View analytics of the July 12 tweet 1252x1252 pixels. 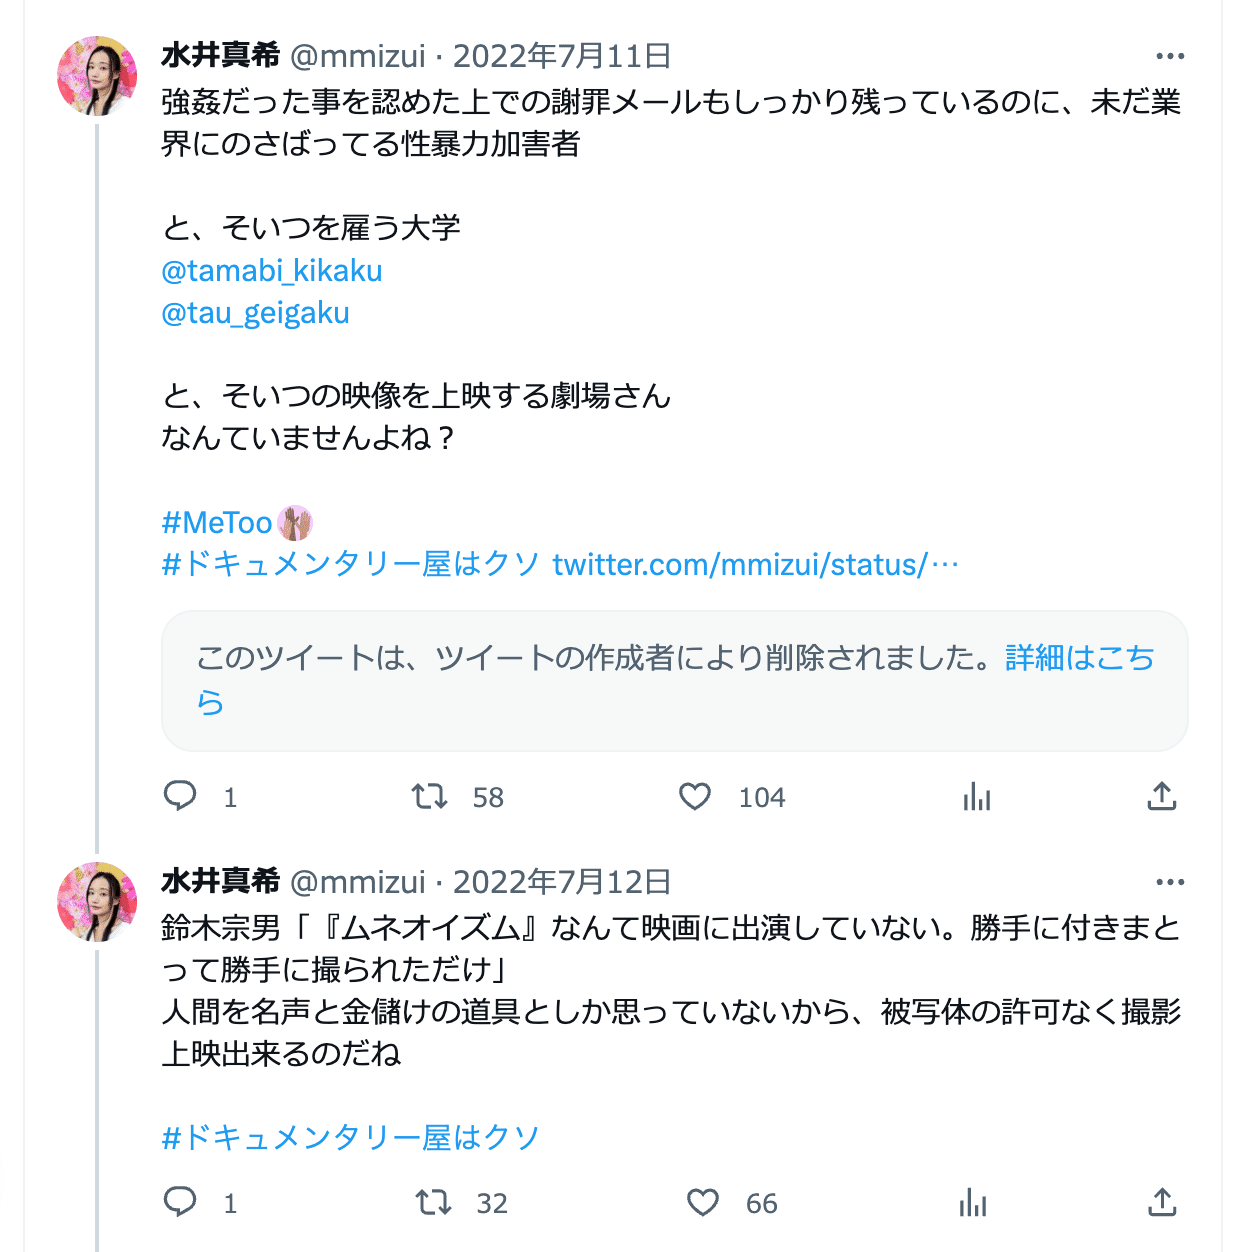tap(972, 1202)
